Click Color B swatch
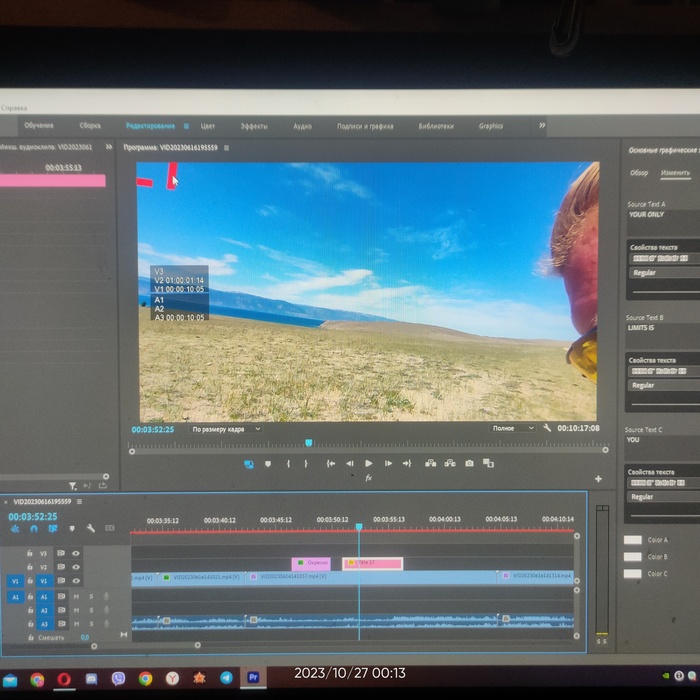Screen dimensions: 700x700 coord(633,557)
